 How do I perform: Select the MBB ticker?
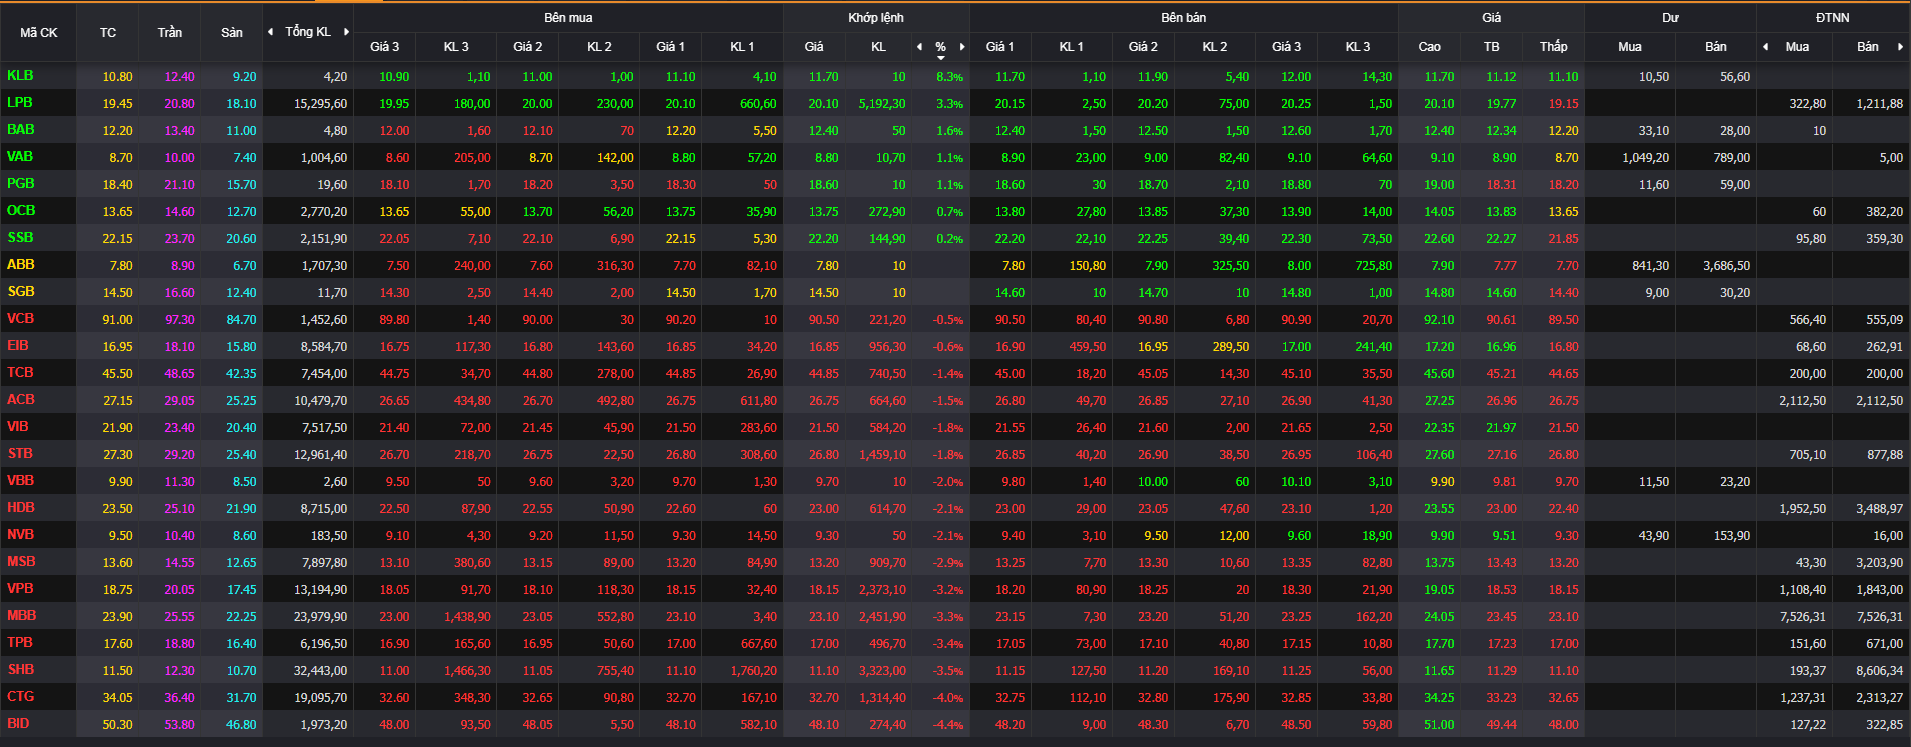(x=21, y=615)
